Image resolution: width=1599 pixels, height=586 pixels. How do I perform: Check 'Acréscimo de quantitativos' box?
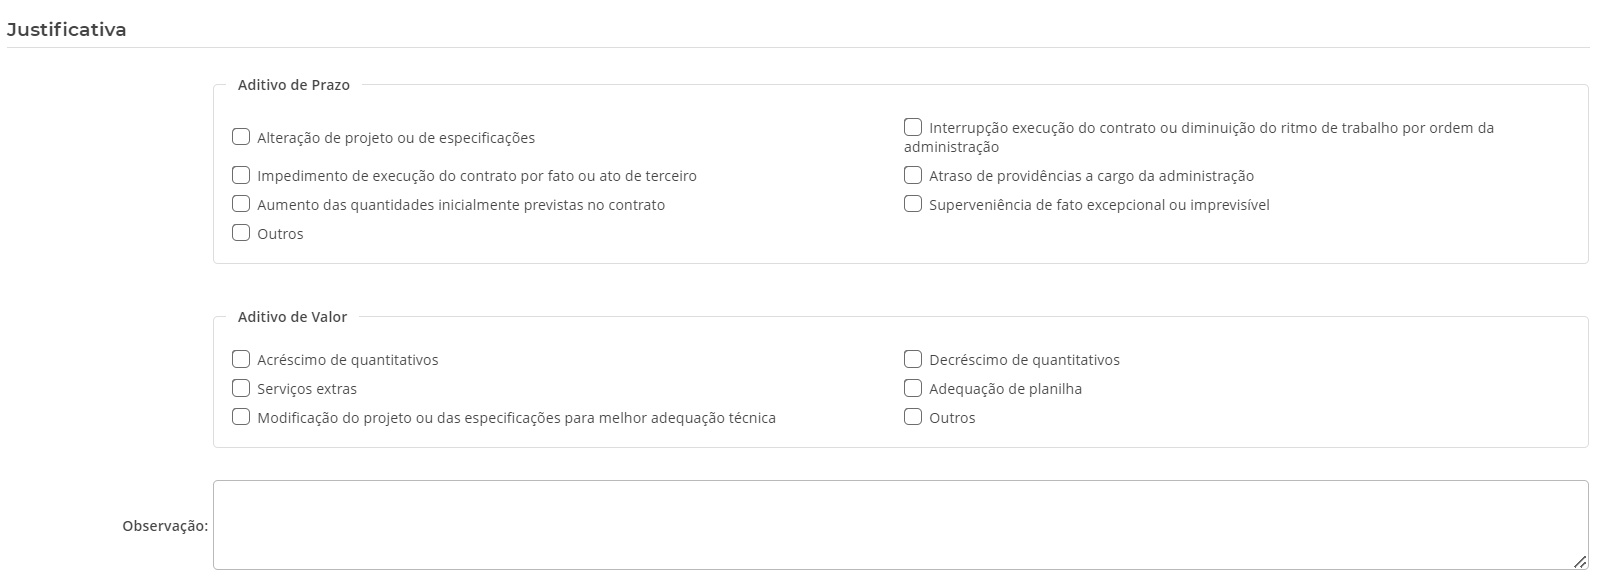241,359
